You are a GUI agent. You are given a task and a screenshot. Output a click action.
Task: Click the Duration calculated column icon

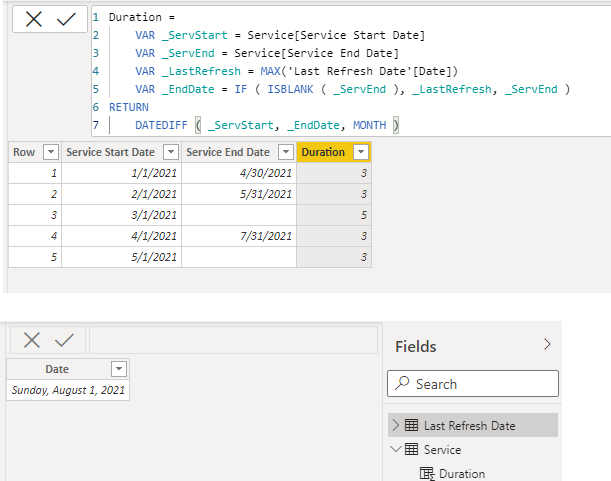point(427,474)
